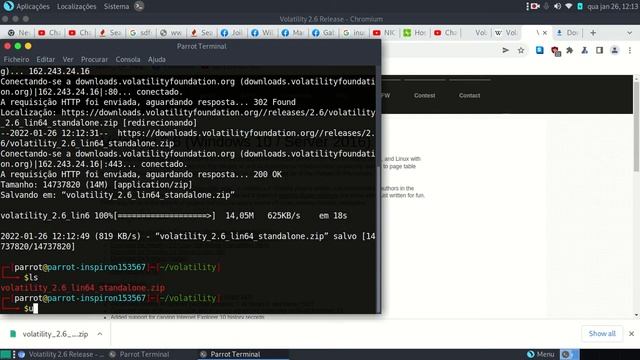The width and height of the screenshot is (640, 360).
Task: Open downloaded volatility_2.6 zip in download bar
Action: point(55,334)
